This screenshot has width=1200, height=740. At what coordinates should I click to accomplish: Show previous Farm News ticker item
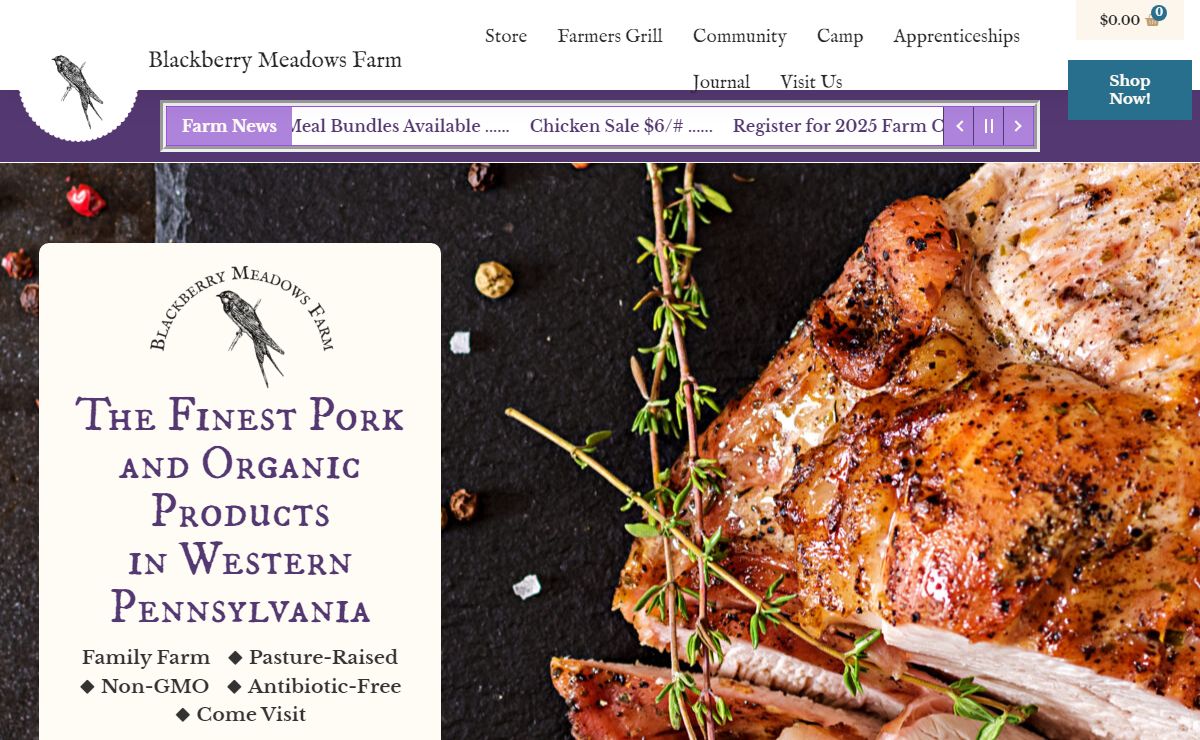pyautogui.click(x=959, y=126)
